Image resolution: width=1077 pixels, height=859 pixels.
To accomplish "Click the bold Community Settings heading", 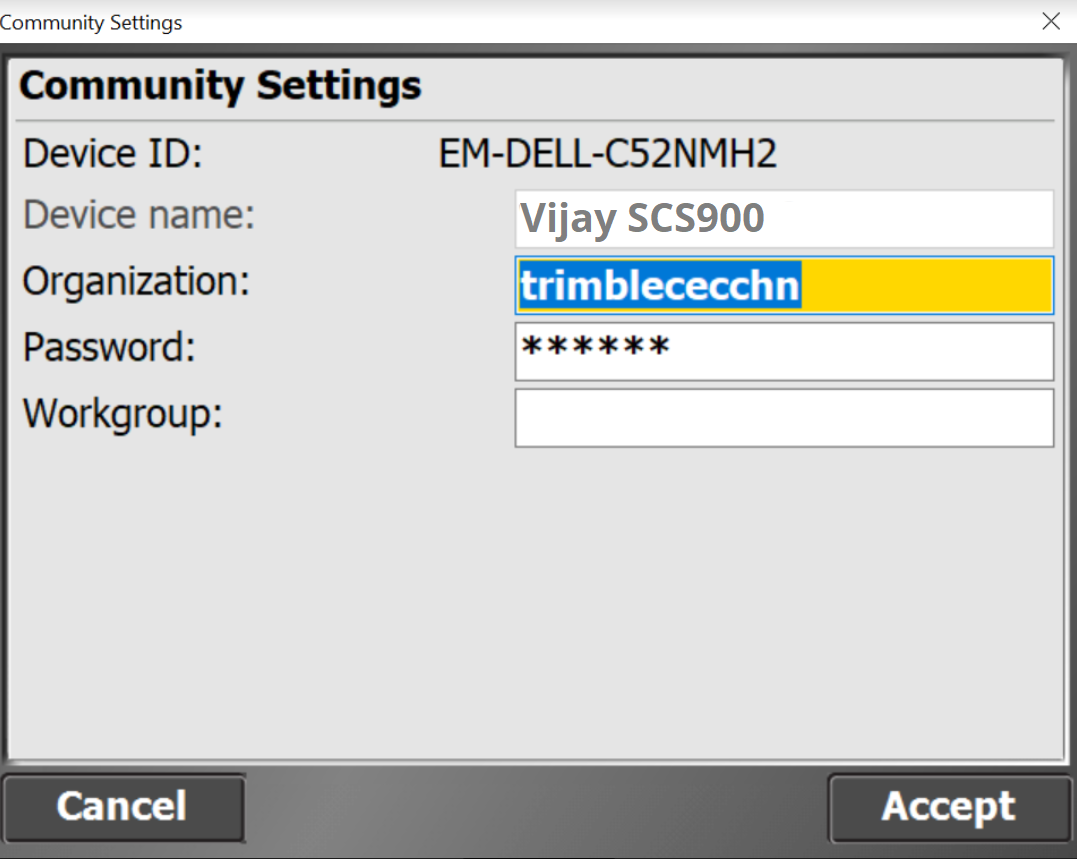I will 220,86.
